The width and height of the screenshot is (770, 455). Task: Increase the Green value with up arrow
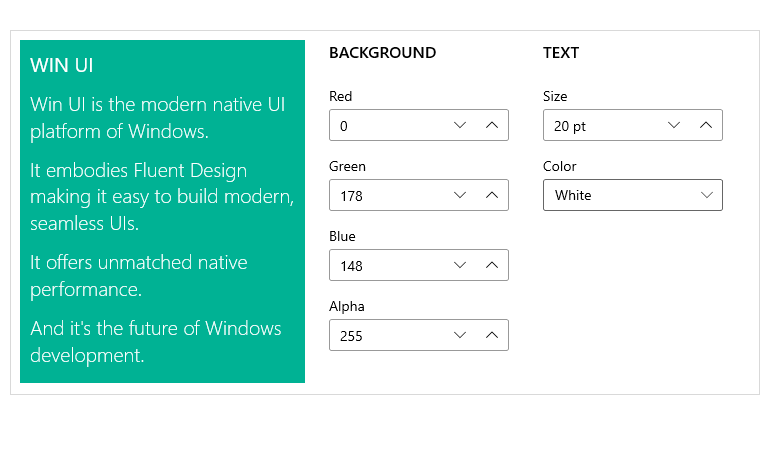pos(492,195)
